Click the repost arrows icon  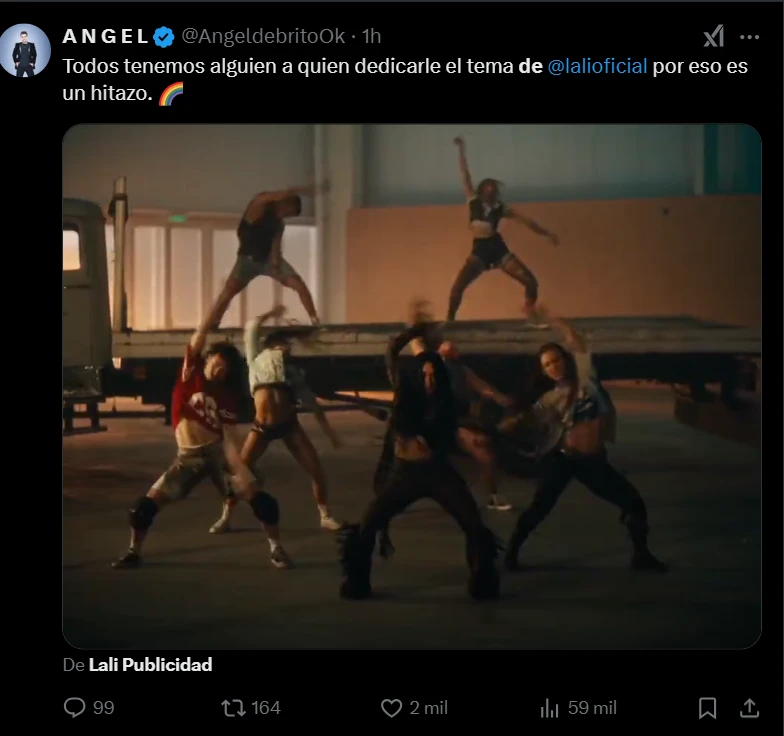point(233,708)
